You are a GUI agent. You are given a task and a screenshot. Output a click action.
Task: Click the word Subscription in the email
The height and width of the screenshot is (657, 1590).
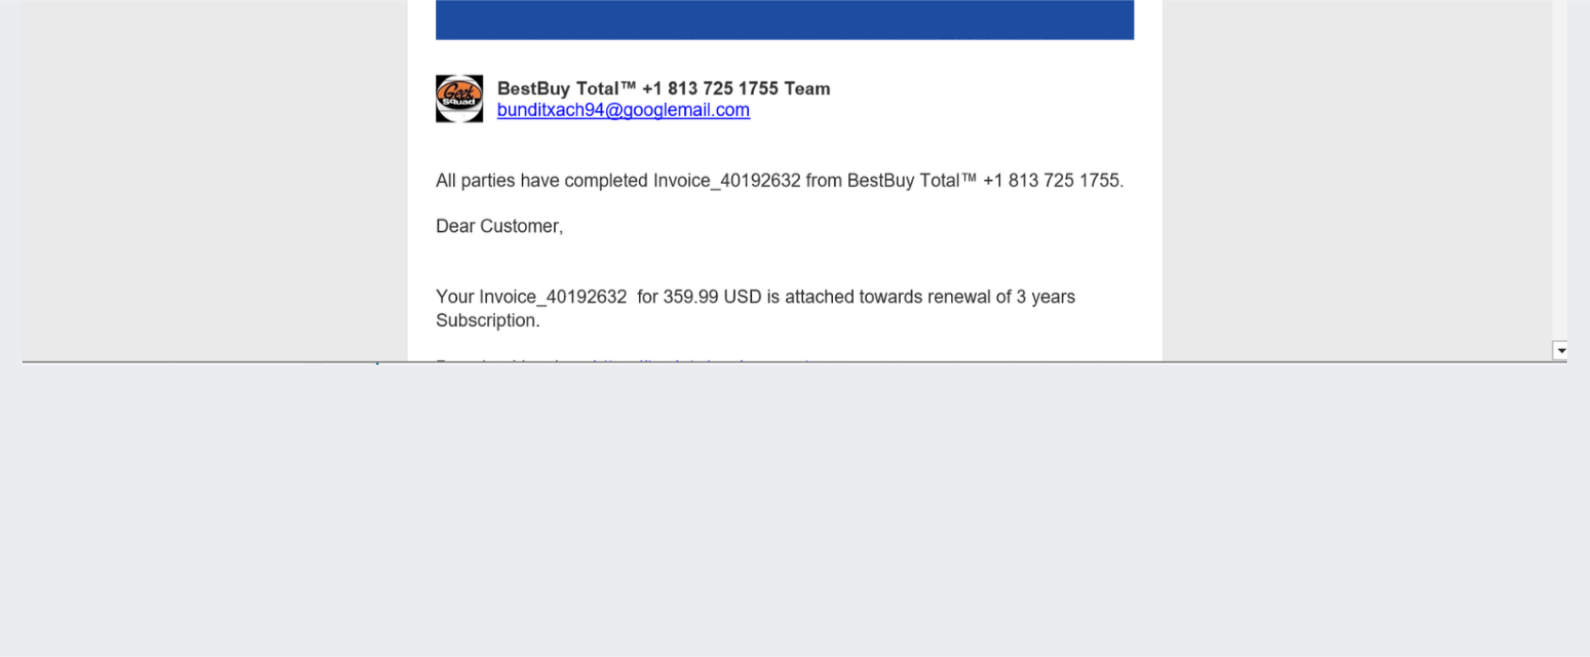(x=488, y=320)
